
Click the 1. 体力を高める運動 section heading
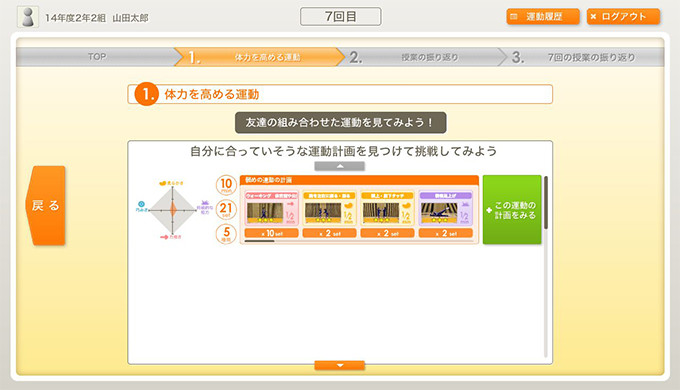point(340,94)
